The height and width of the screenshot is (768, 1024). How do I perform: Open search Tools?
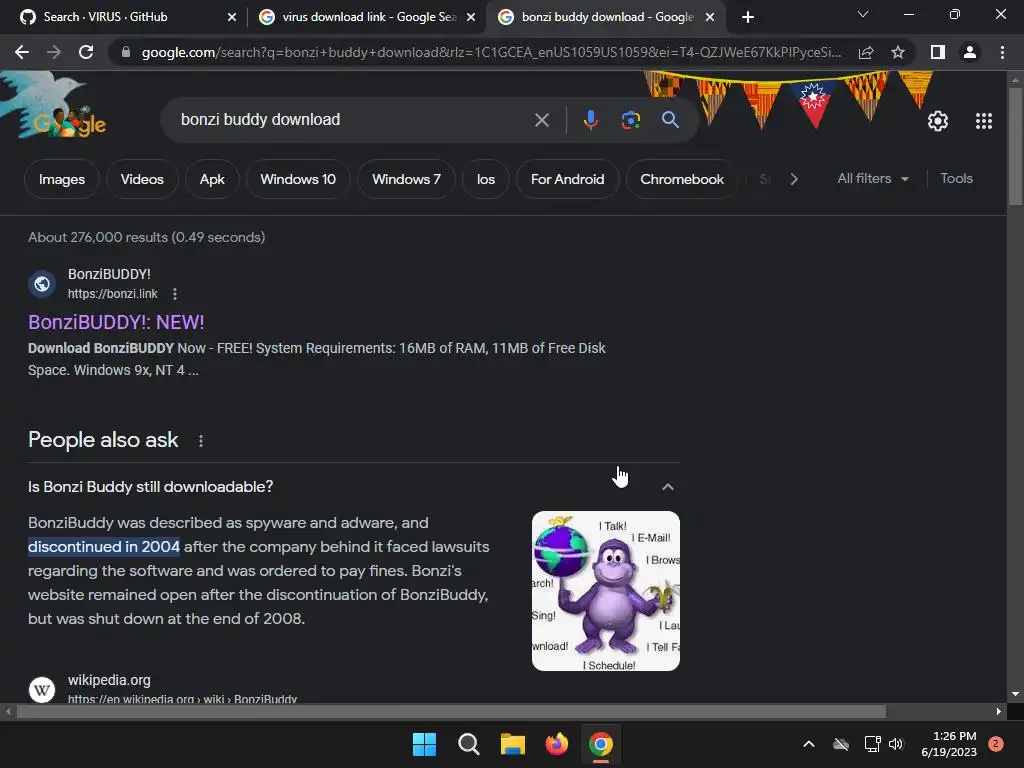pyautogui.click(x=956, y=178)
